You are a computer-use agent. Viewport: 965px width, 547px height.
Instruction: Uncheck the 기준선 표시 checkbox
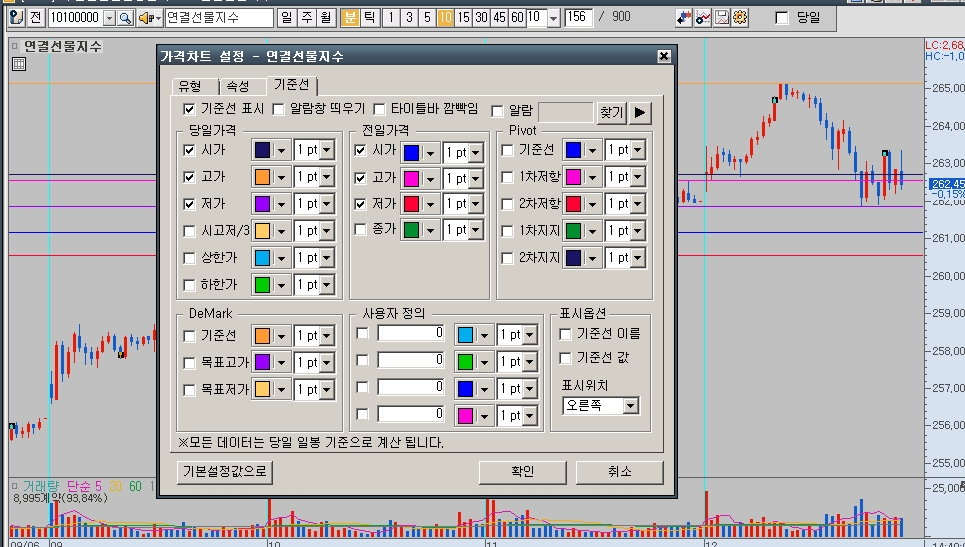click(190, 109)
